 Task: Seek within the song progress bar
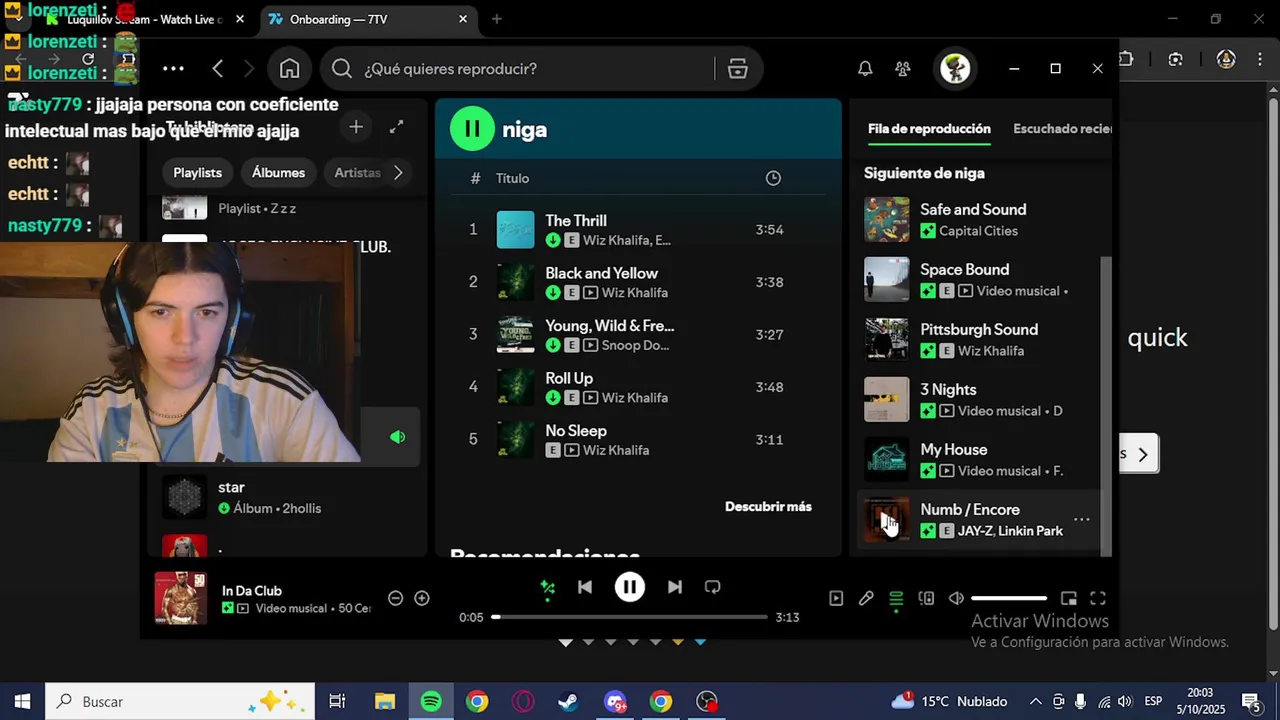click(630, 617)
